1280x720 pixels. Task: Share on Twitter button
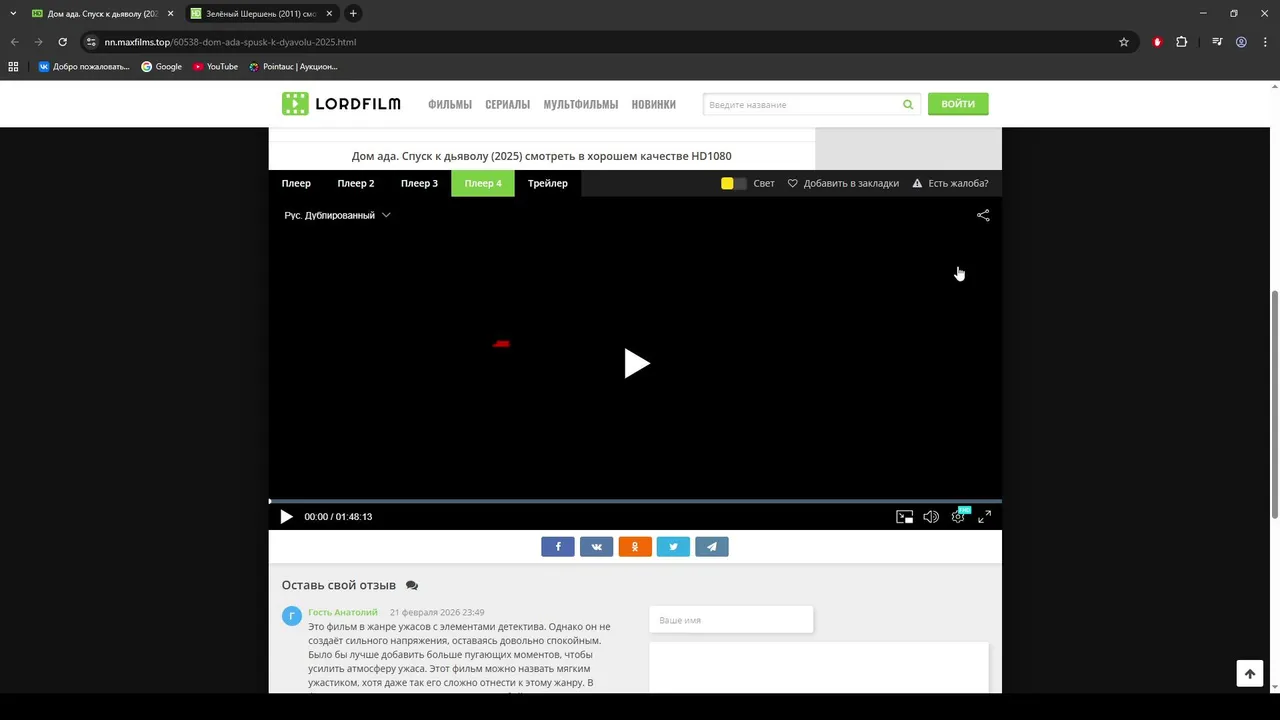[x=673, y=546]
